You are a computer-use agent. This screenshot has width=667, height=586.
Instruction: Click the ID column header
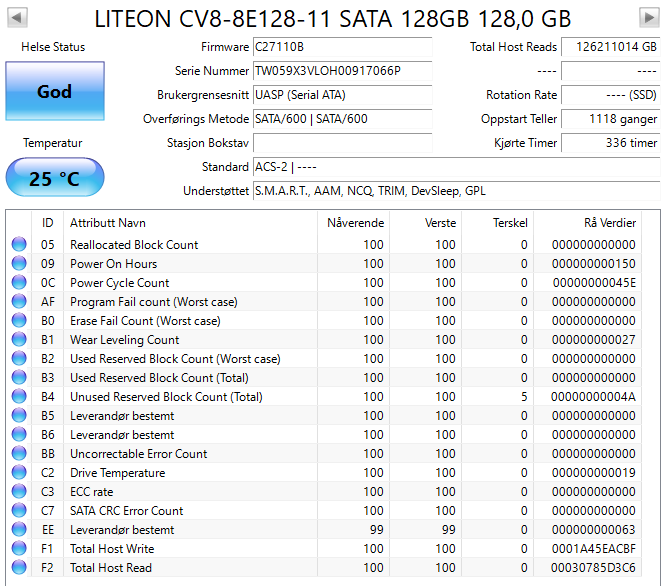48,223
